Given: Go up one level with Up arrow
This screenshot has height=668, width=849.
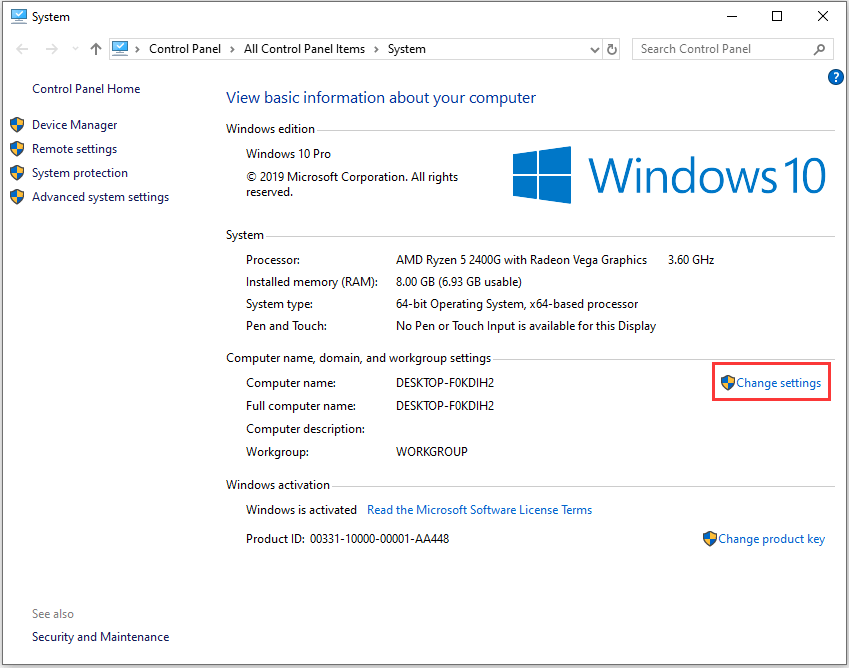Looking at the screenshot, I should [x=96, y=49].
